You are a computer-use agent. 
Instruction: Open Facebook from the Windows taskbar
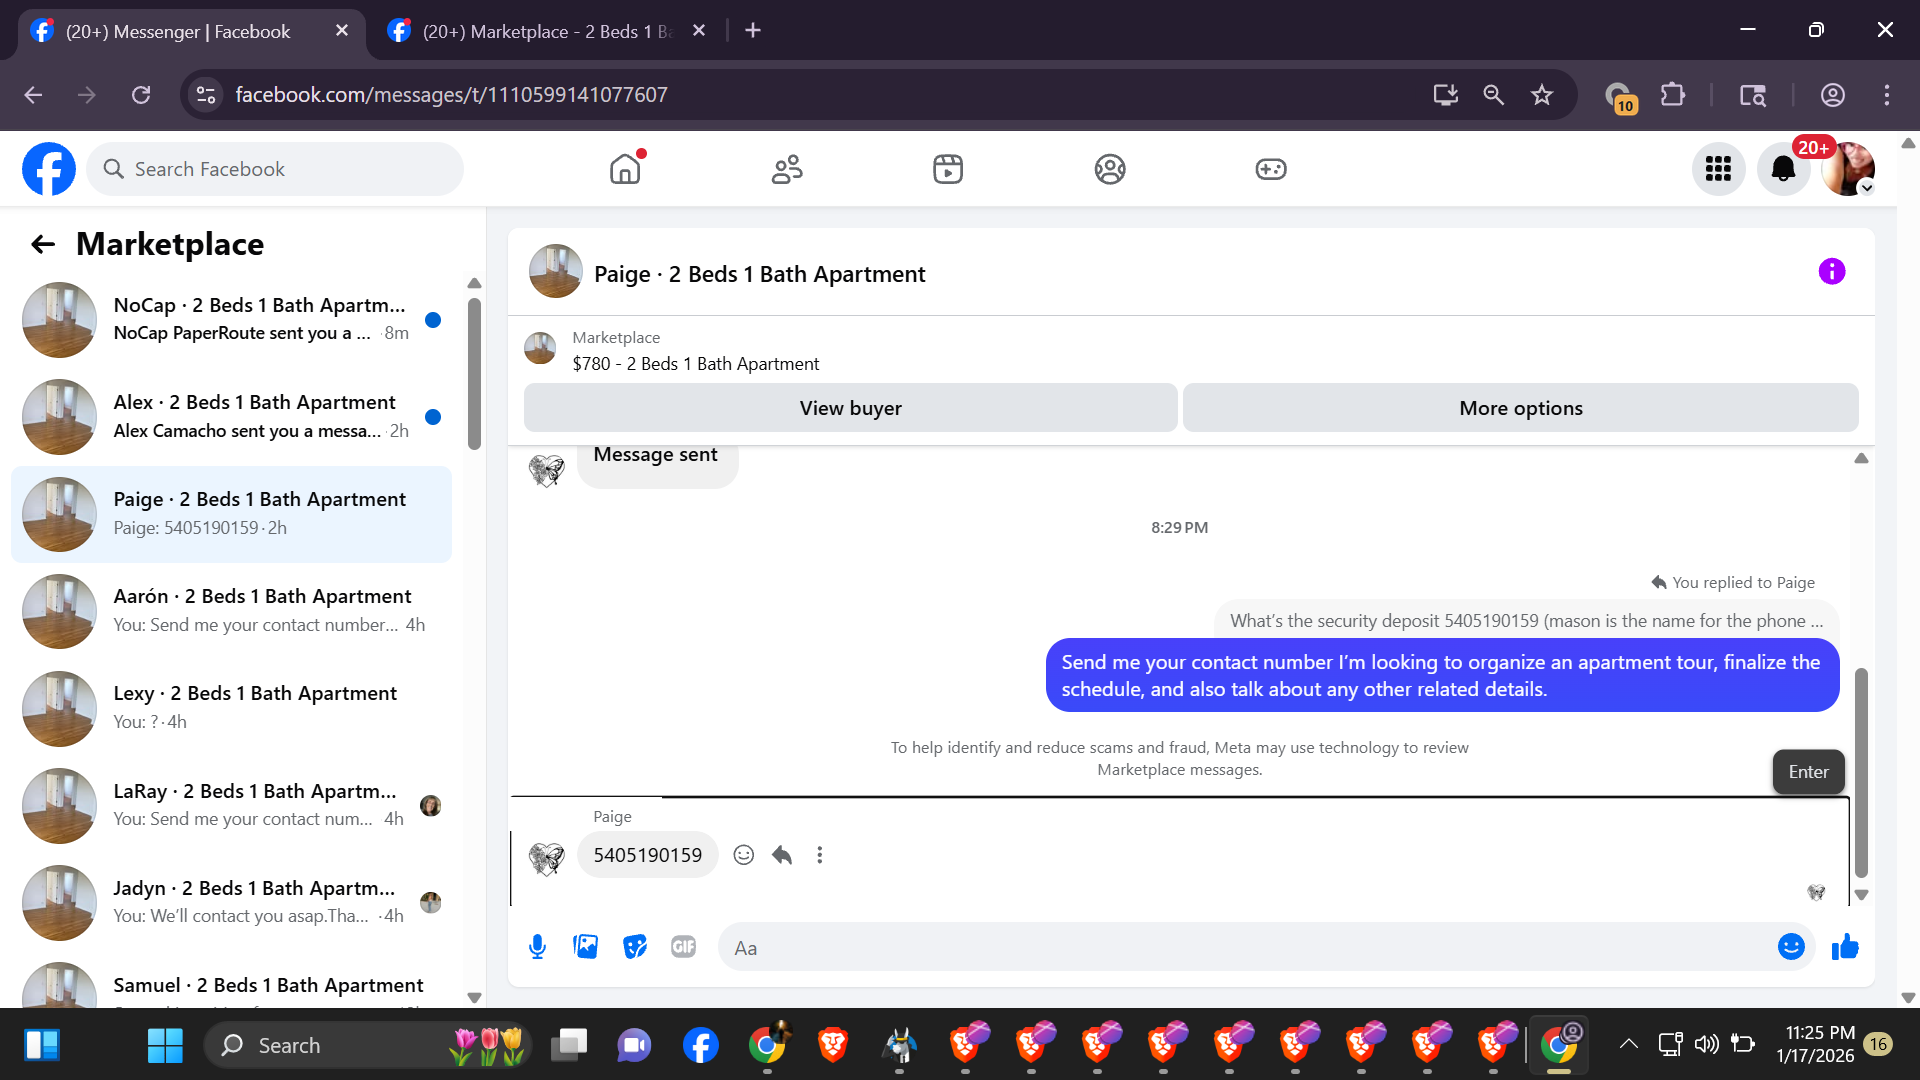pyautogui.click(x=700, y=1046)
